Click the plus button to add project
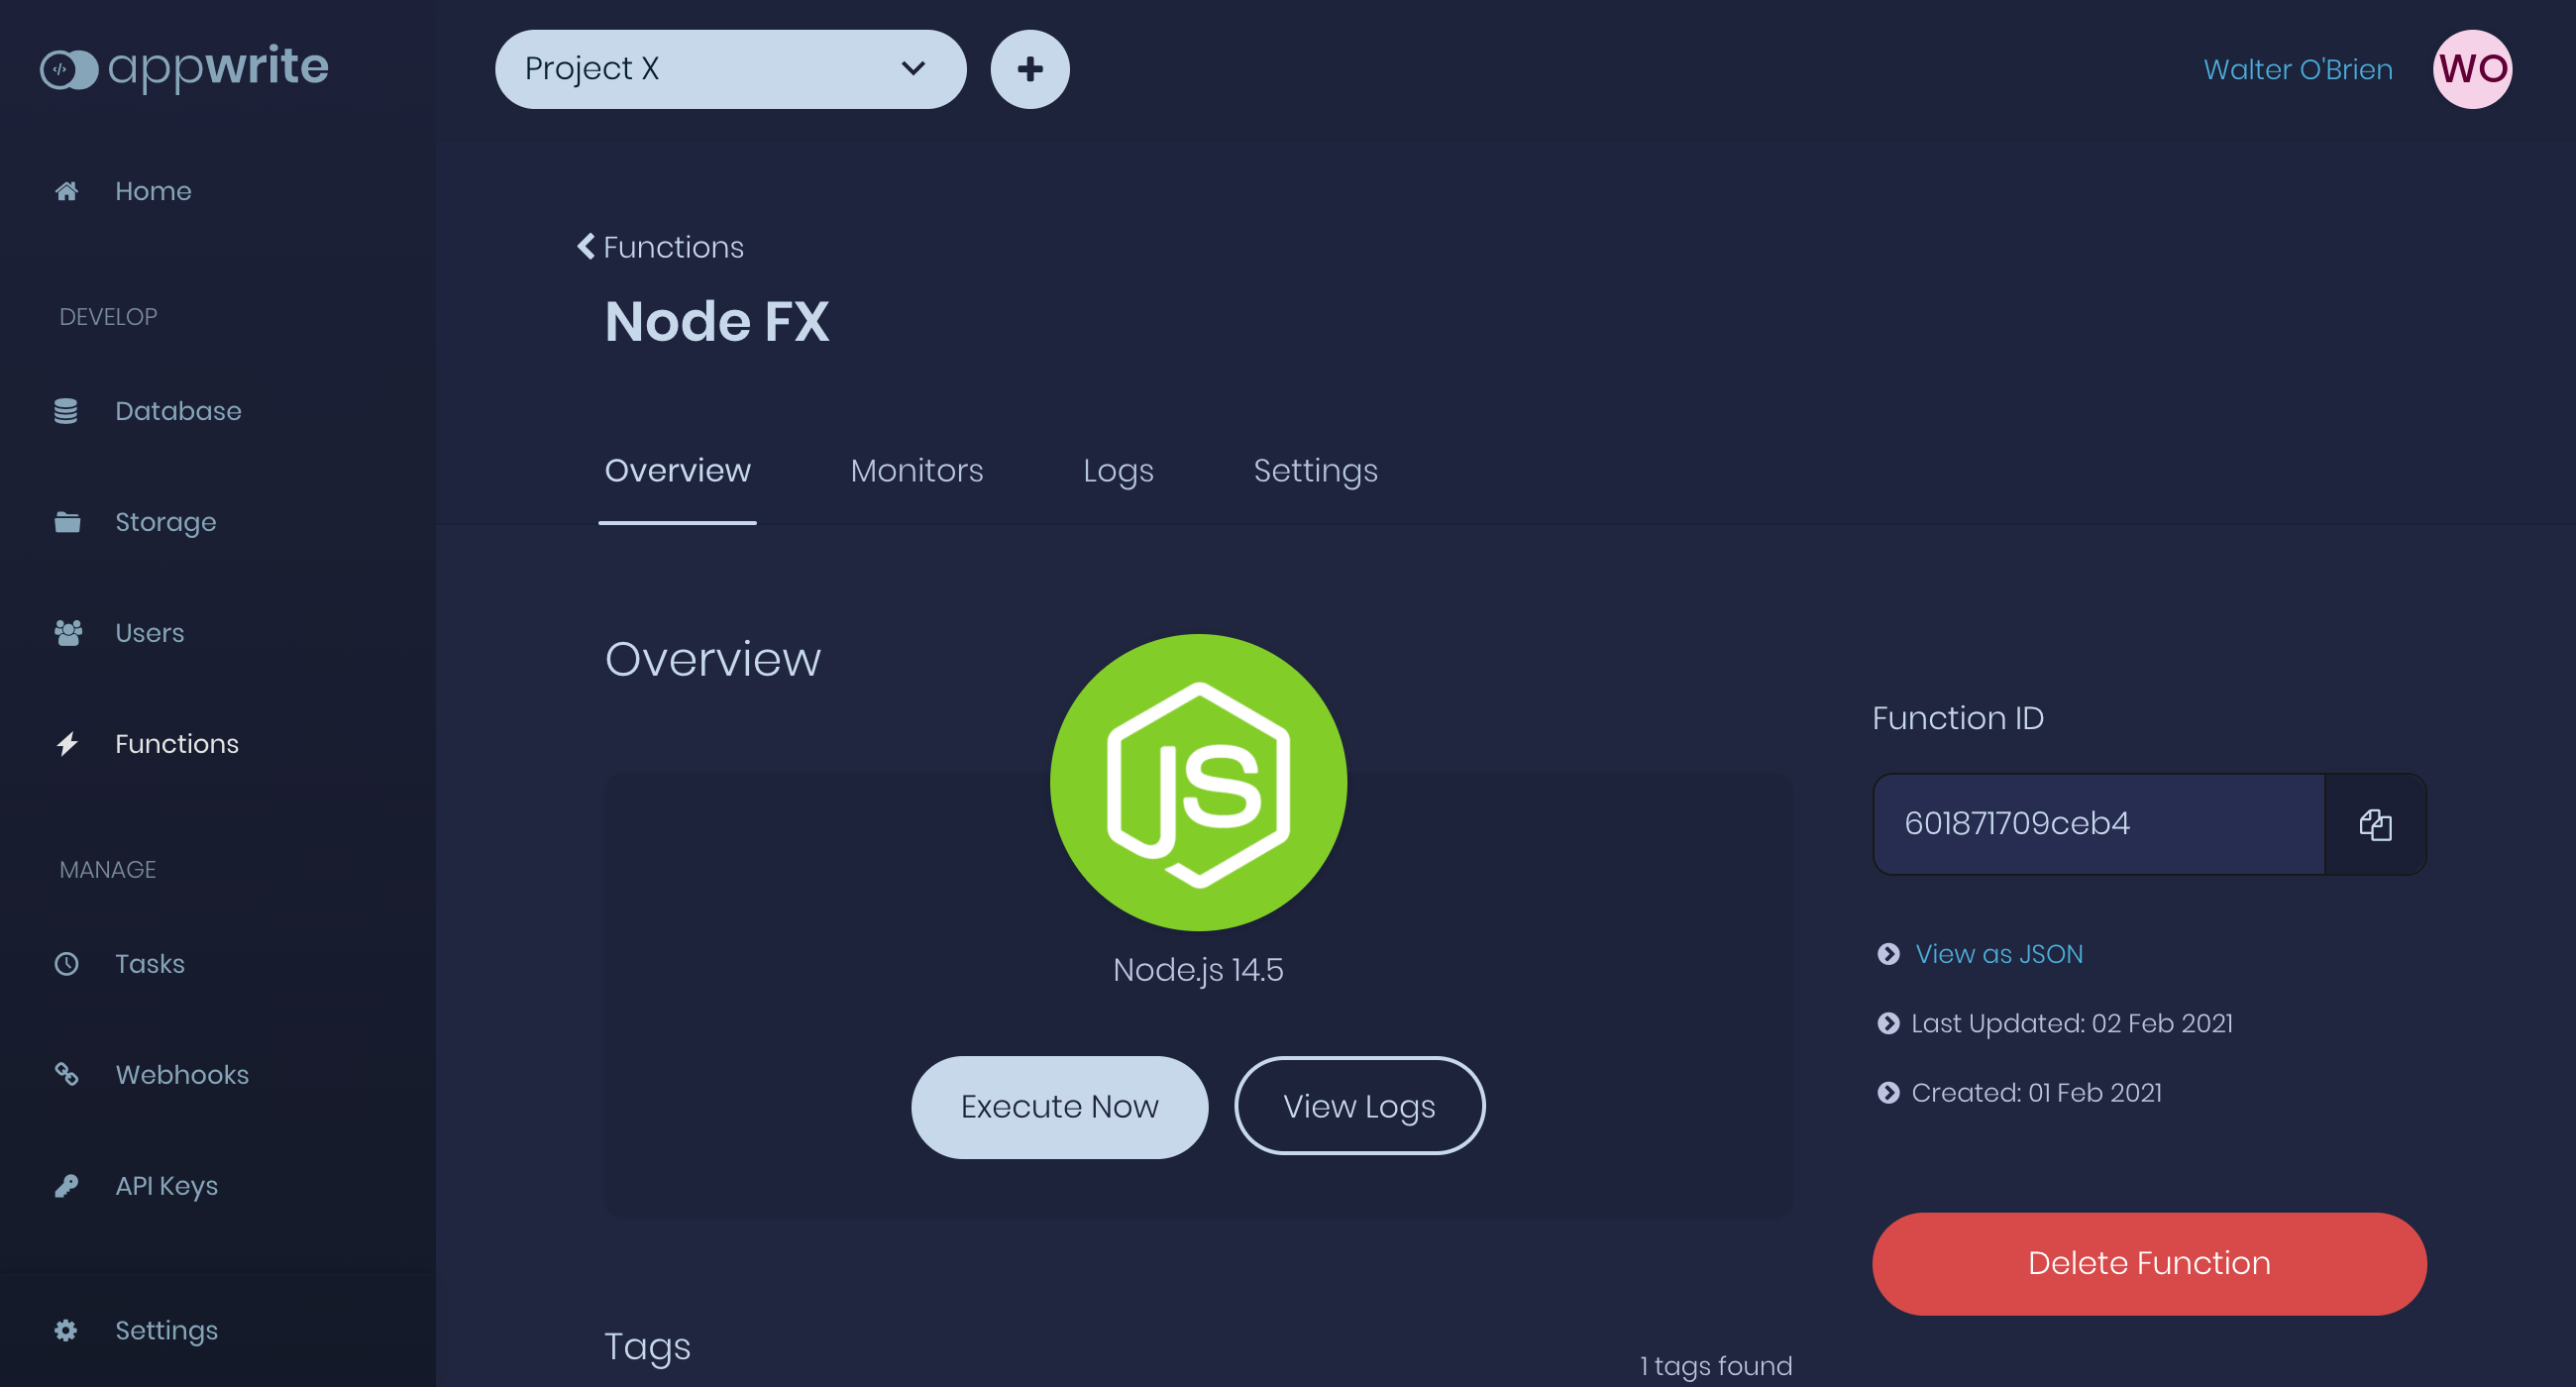This screenshot has height=1387, width=2576. (x=1030, y=69)
